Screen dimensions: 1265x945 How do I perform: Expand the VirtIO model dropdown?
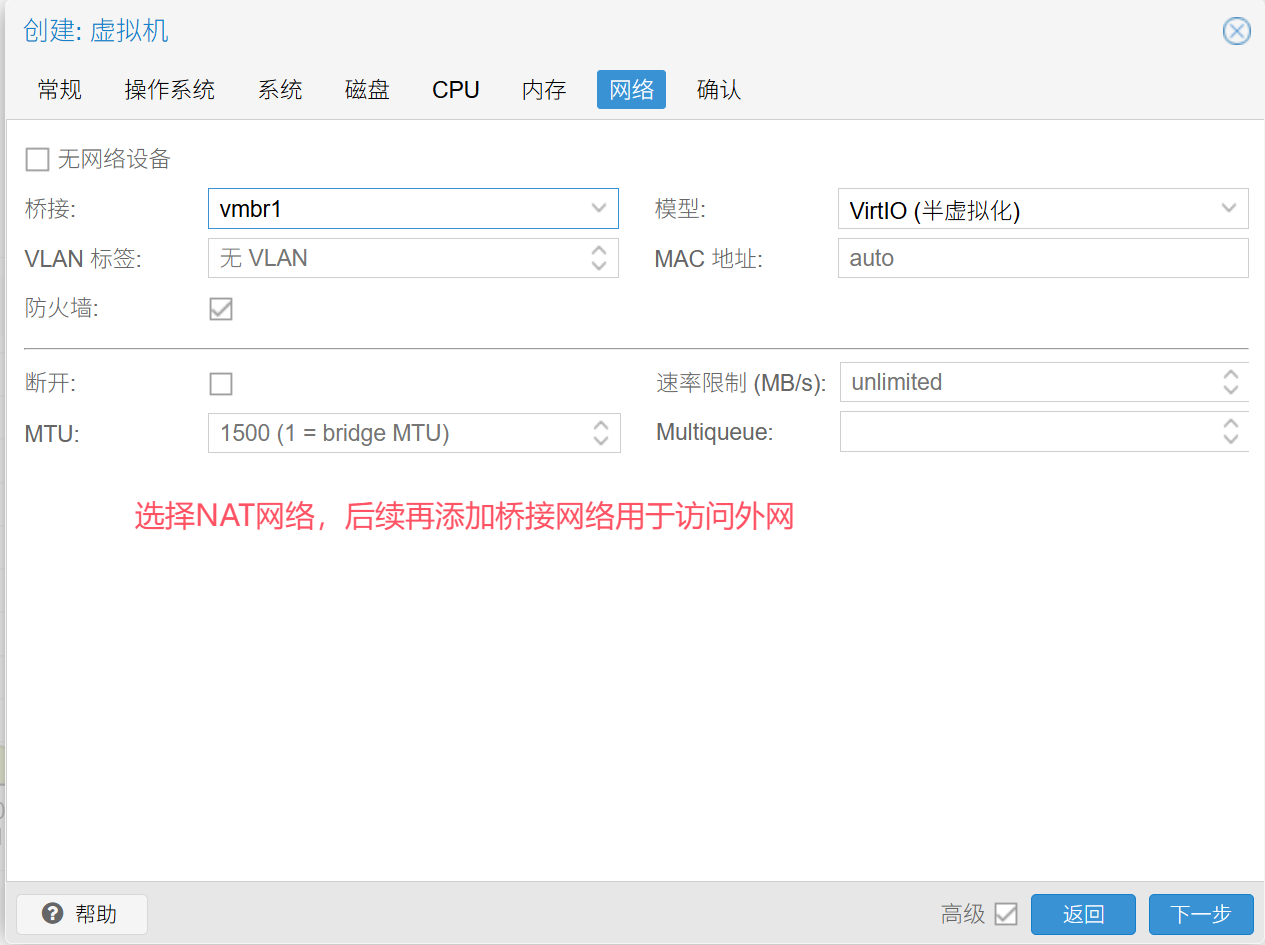(x=1229, y=209)
